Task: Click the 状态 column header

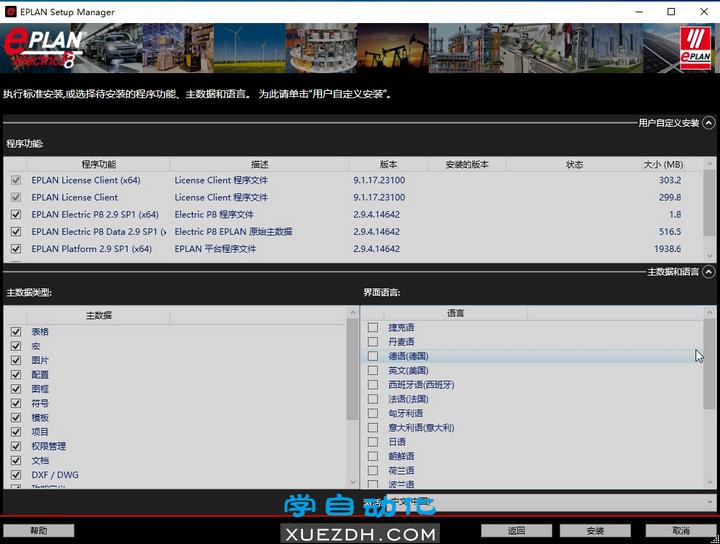Action: click(x=574, y=164)
